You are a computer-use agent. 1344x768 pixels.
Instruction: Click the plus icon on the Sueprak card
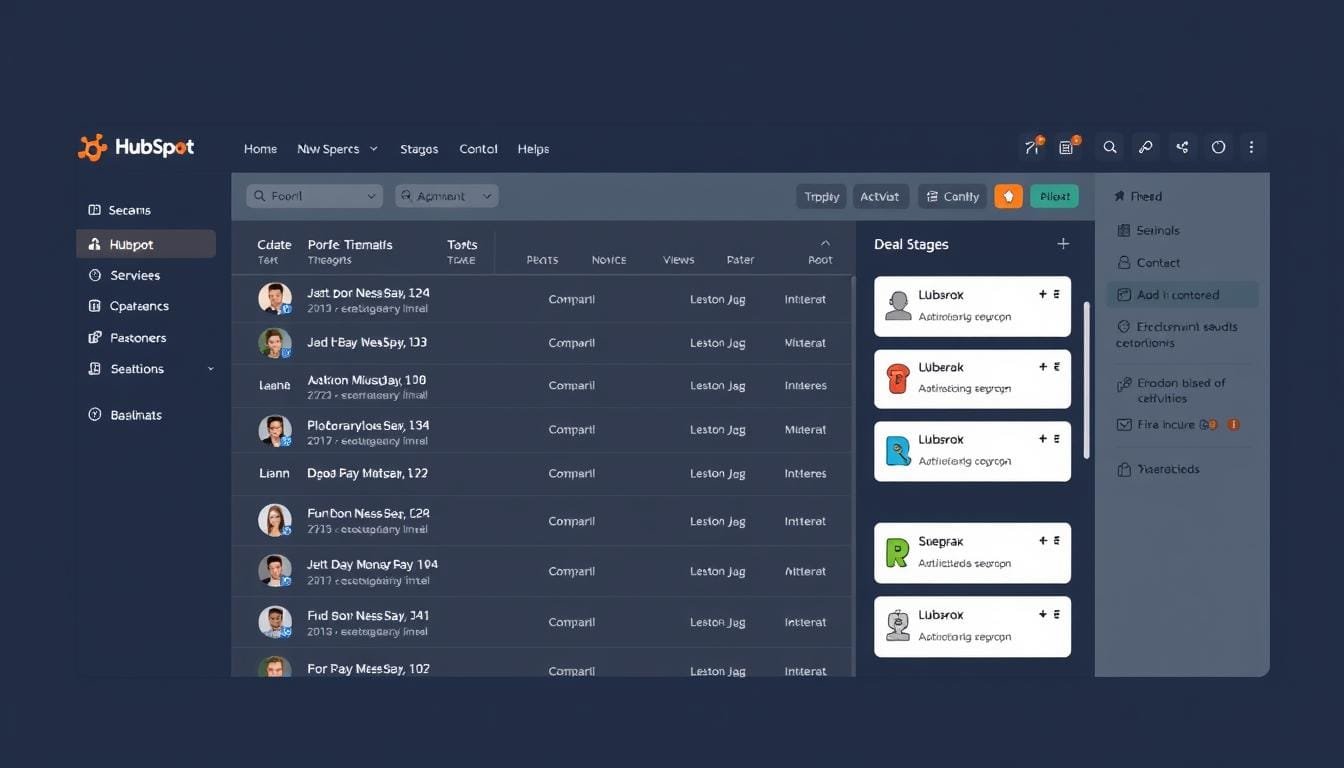coord(1042,540)
